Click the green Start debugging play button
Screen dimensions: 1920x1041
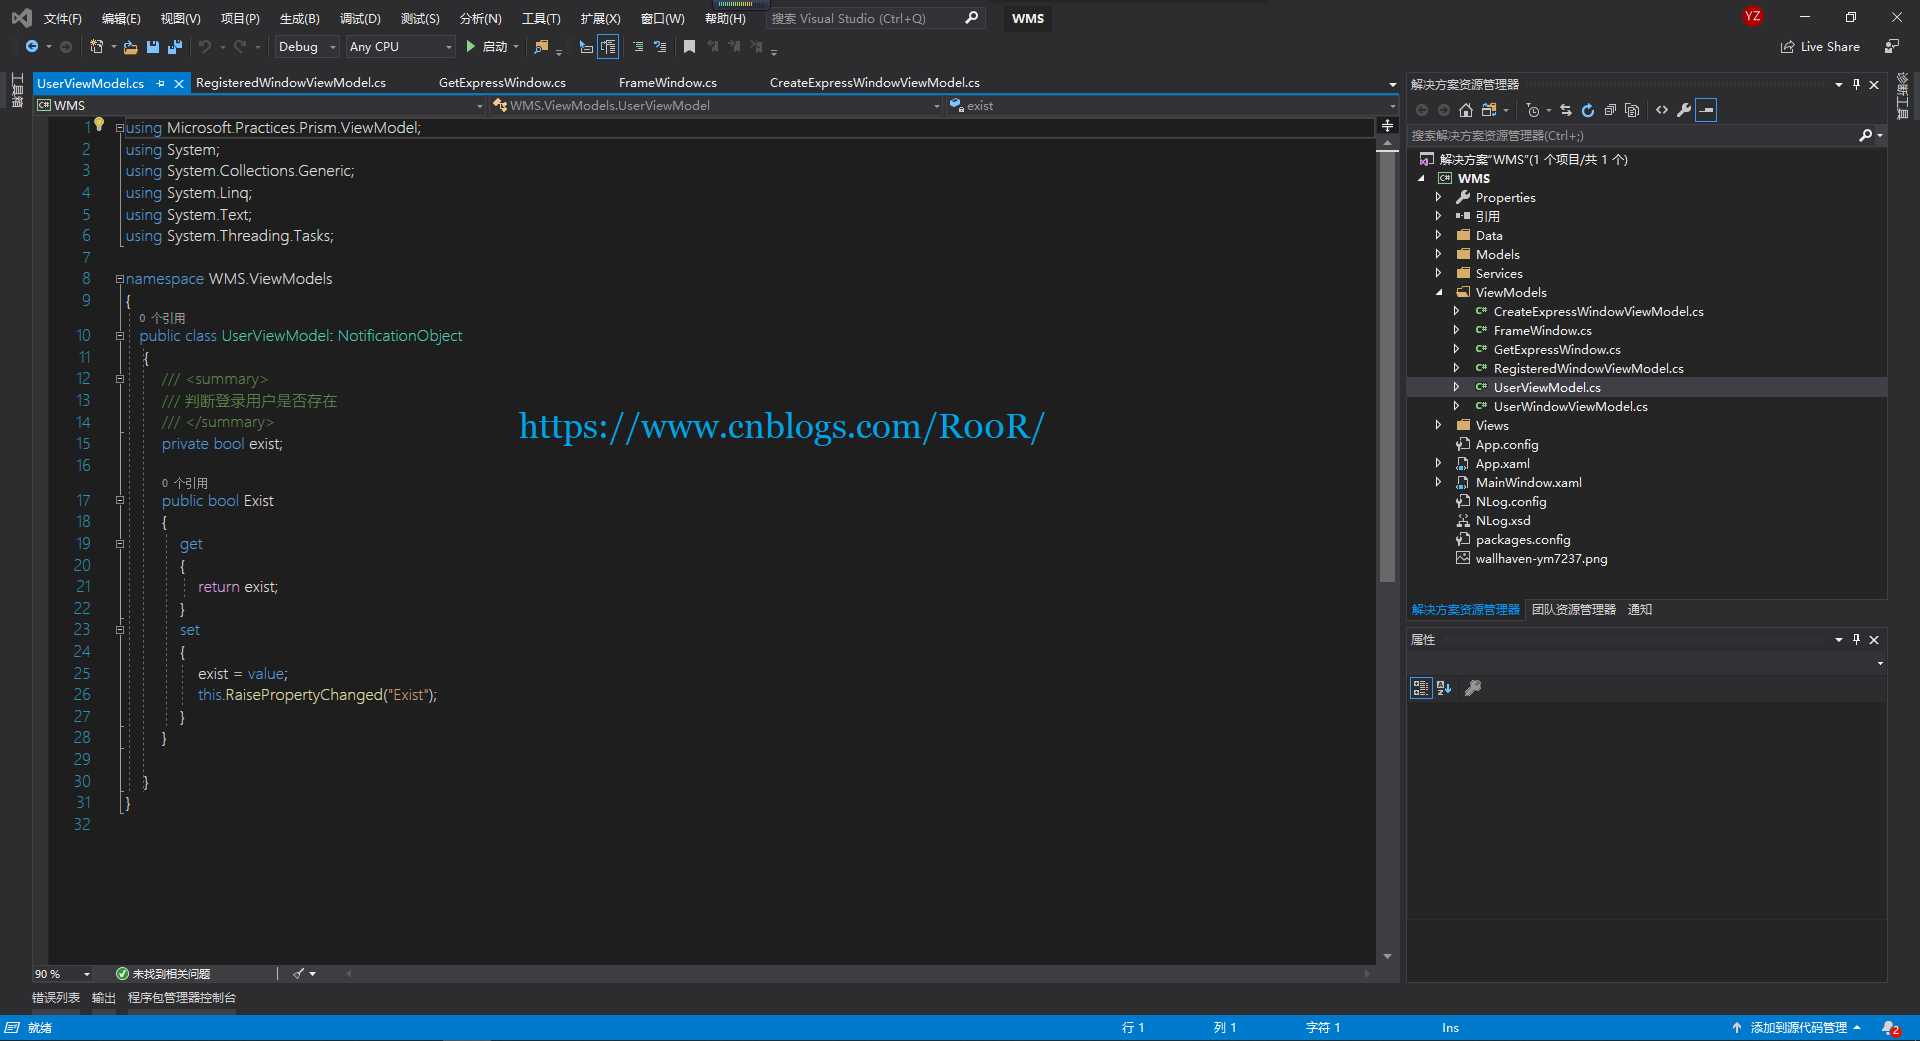click(x=470, y=47)
